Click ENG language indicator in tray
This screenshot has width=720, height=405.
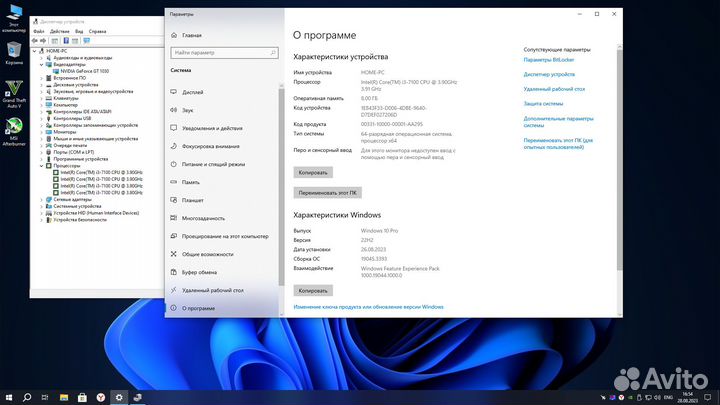coord(669,397)
